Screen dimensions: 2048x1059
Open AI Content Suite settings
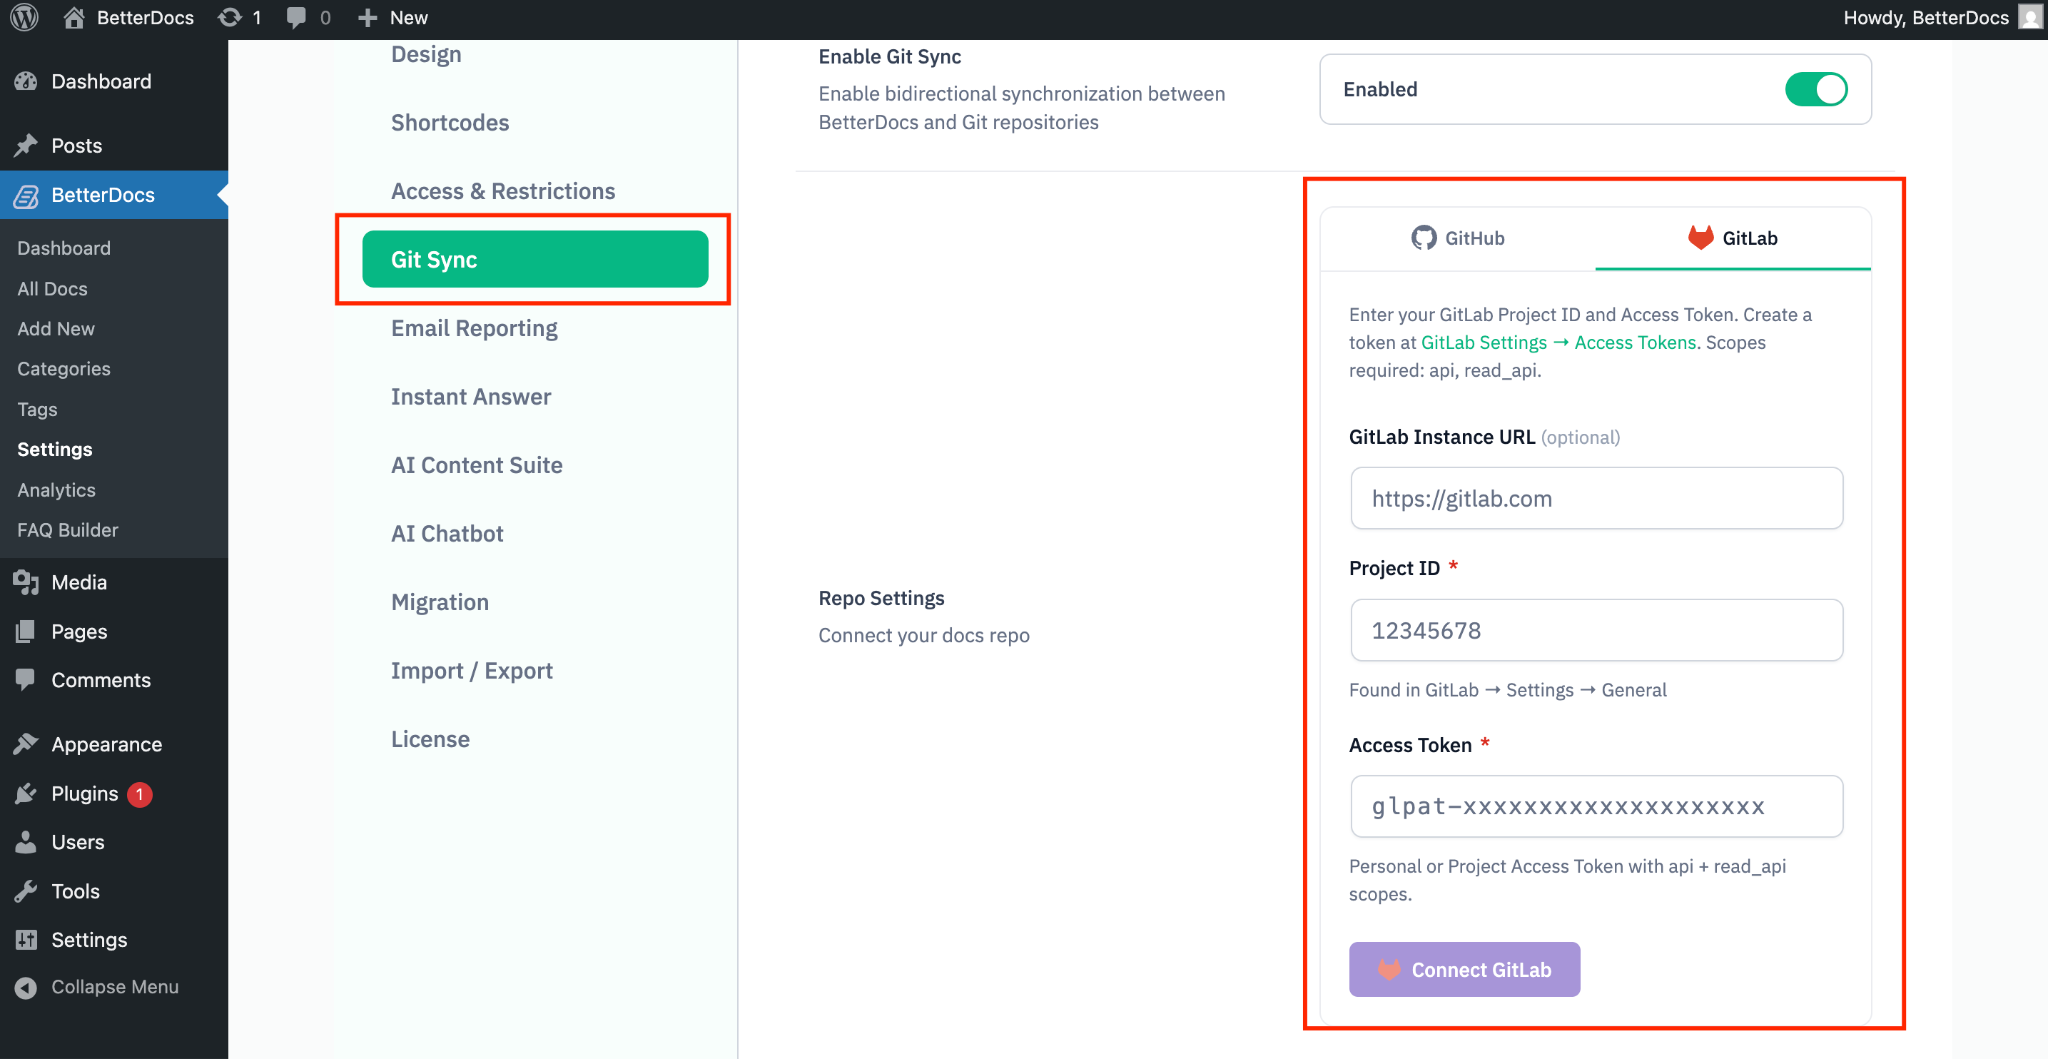tap(477, 465)
